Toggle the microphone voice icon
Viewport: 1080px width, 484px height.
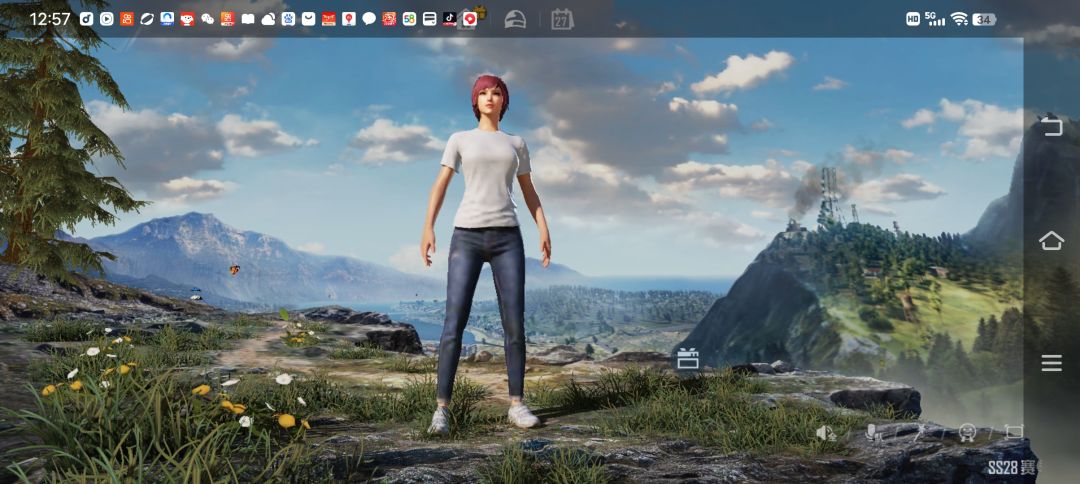click(x=874, y=432)
